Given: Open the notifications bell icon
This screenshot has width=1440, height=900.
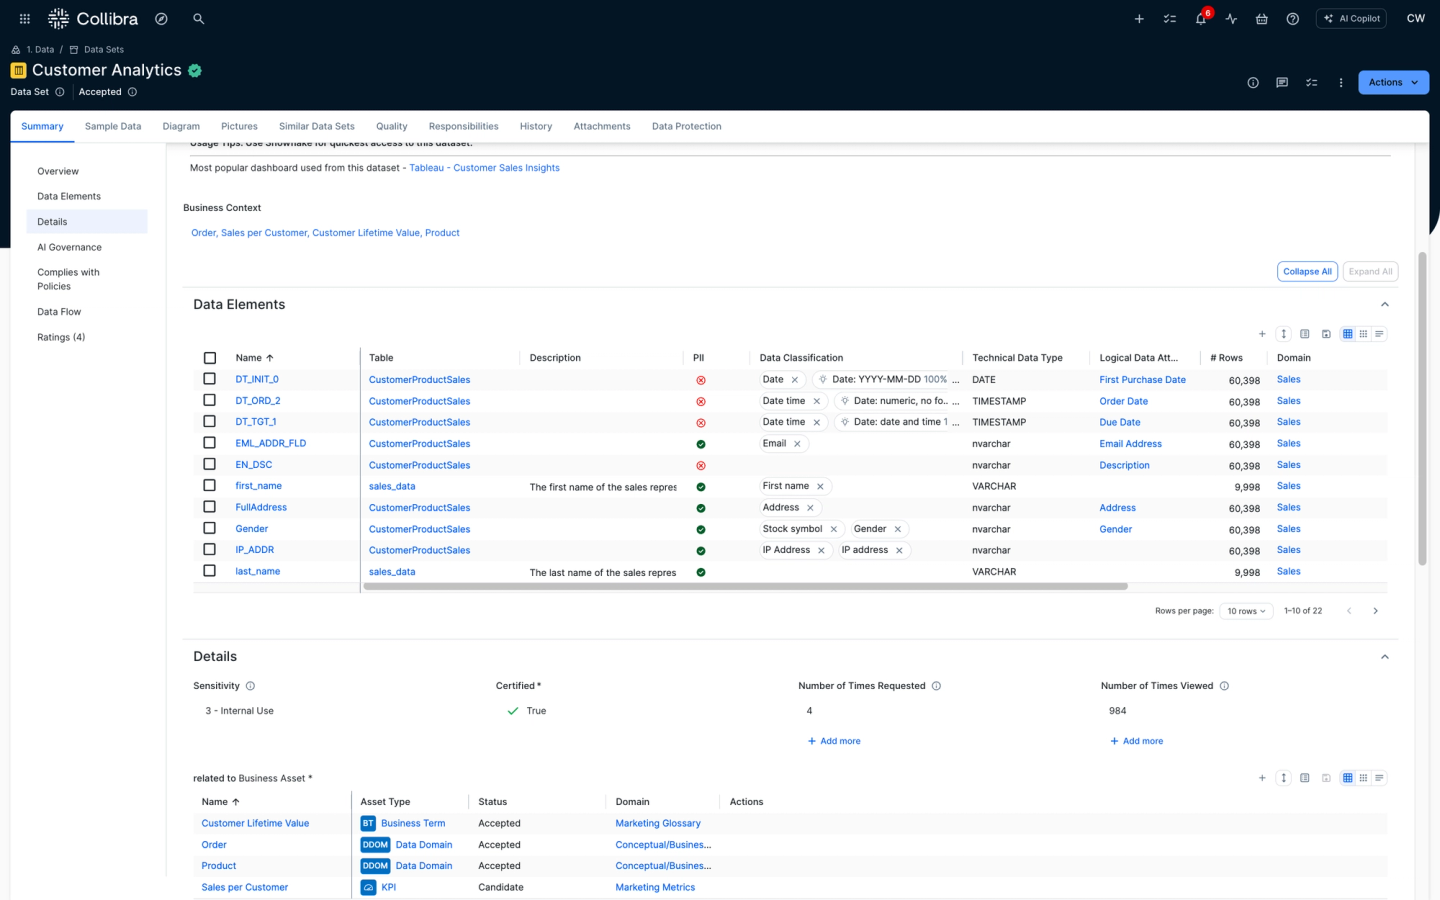Looking at the screenshot, I should (1200, 19).
